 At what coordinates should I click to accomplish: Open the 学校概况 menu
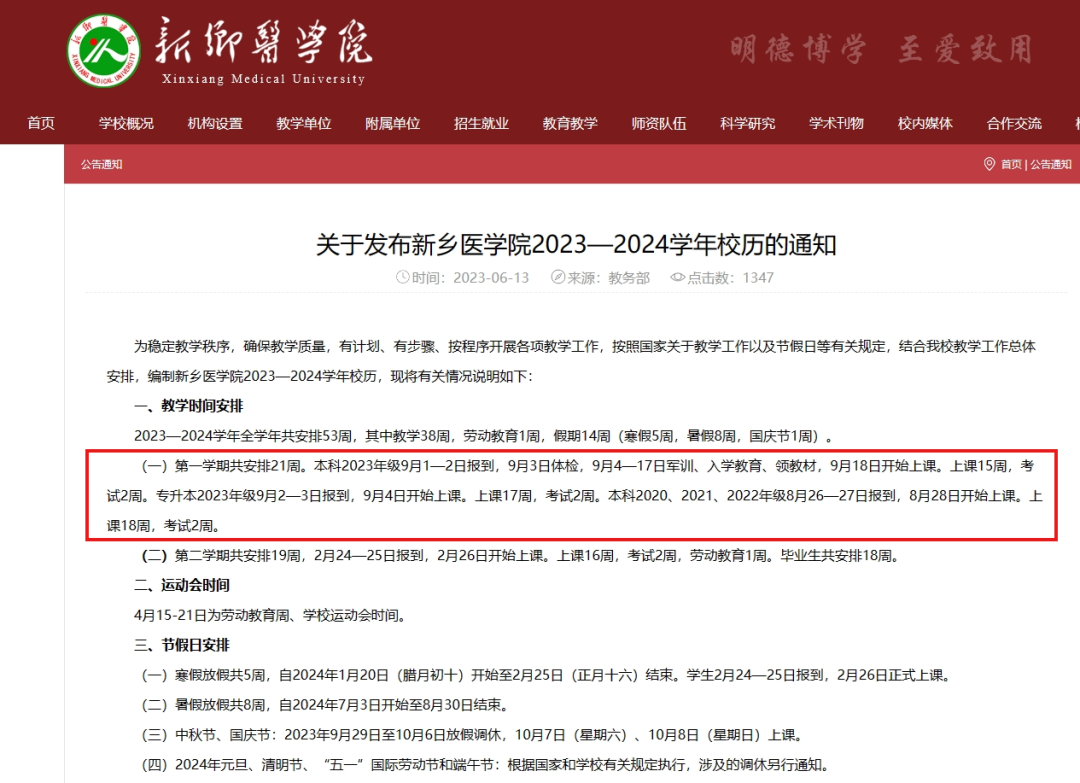[x=126, y=124]
